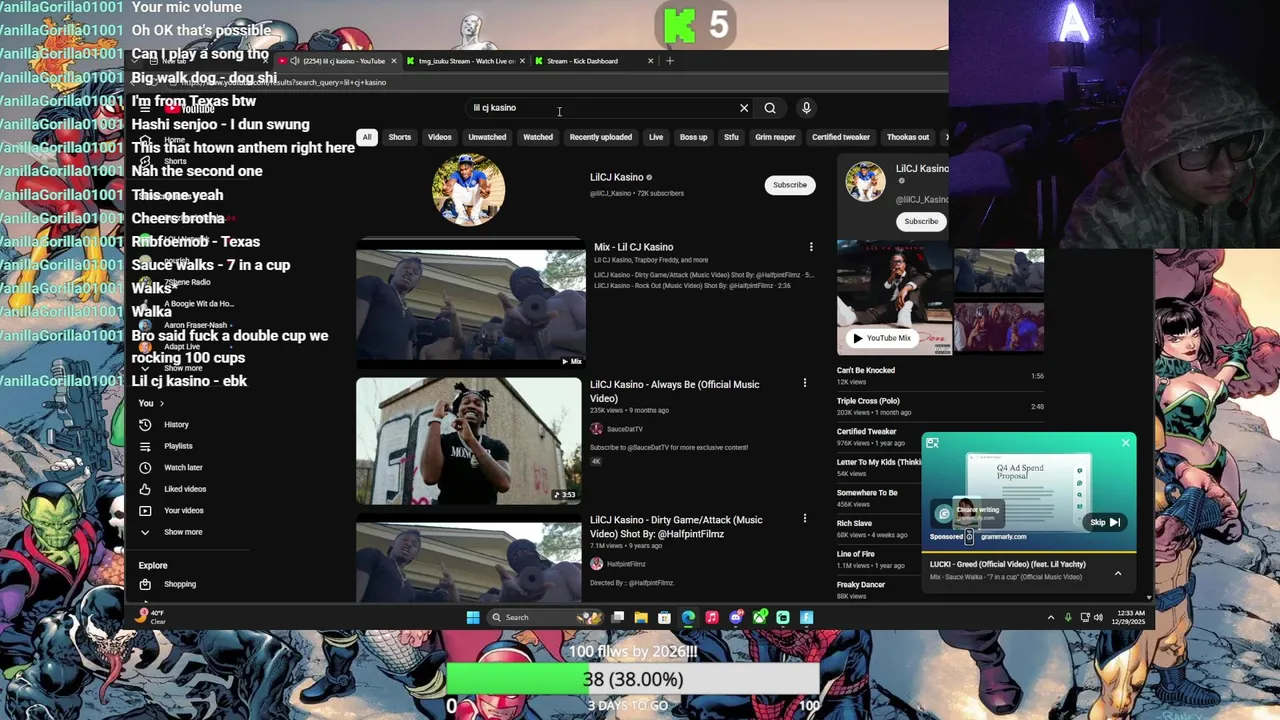
Task: Switch to Microsoft Edge in the taskbar
Action: coord(688,617)
